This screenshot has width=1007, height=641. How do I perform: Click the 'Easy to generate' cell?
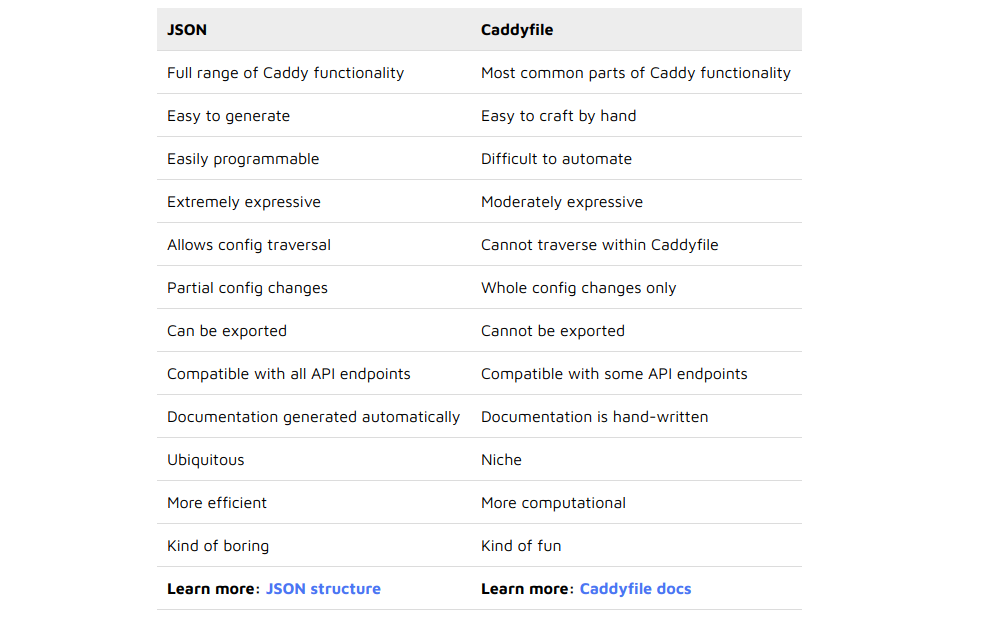pyautogui.click(x=228, y=116)
